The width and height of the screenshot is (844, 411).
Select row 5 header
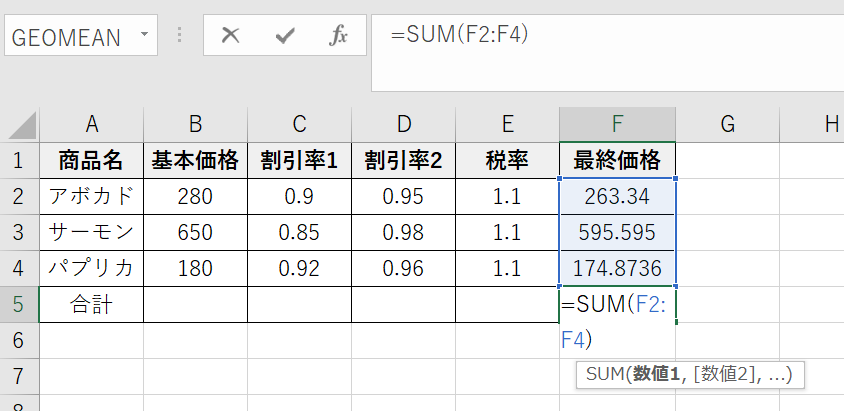19,305
